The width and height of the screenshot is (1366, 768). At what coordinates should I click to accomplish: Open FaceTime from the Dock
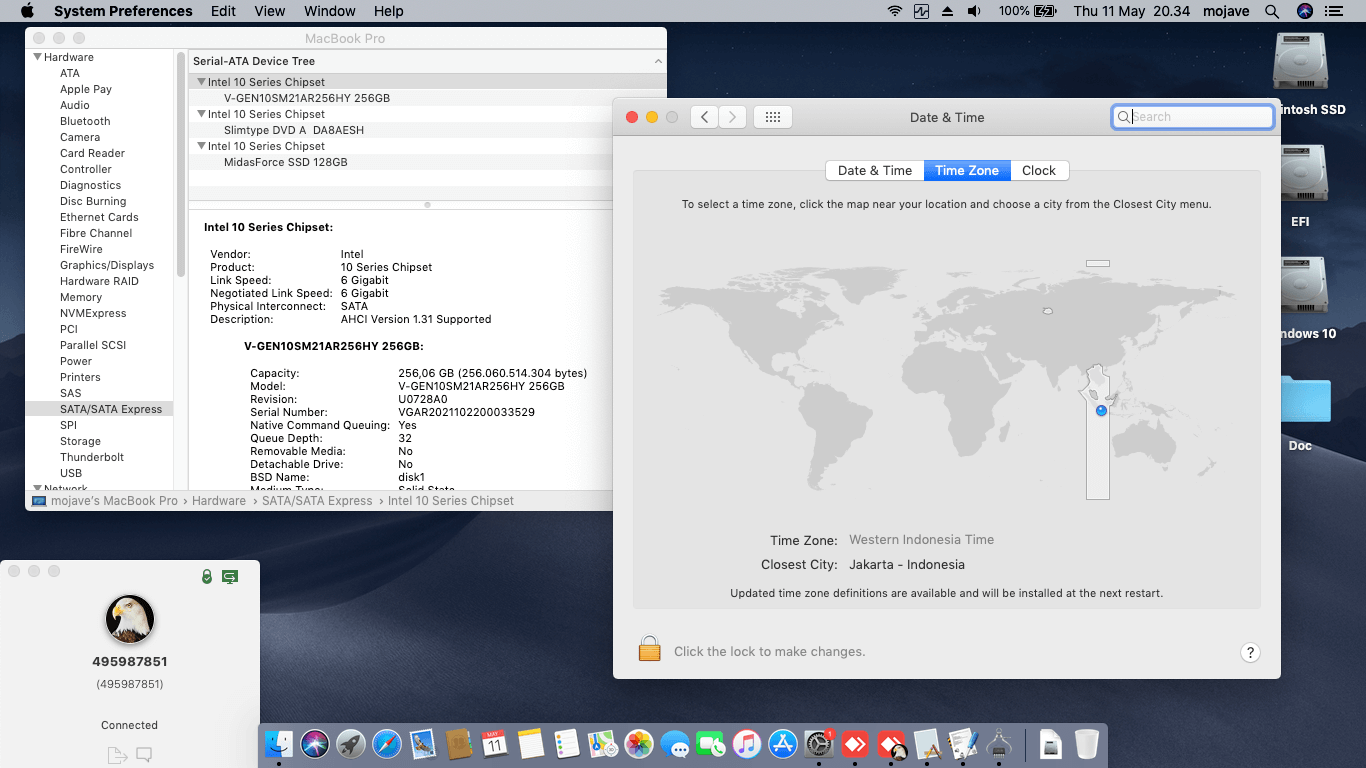tap(711, 744)
